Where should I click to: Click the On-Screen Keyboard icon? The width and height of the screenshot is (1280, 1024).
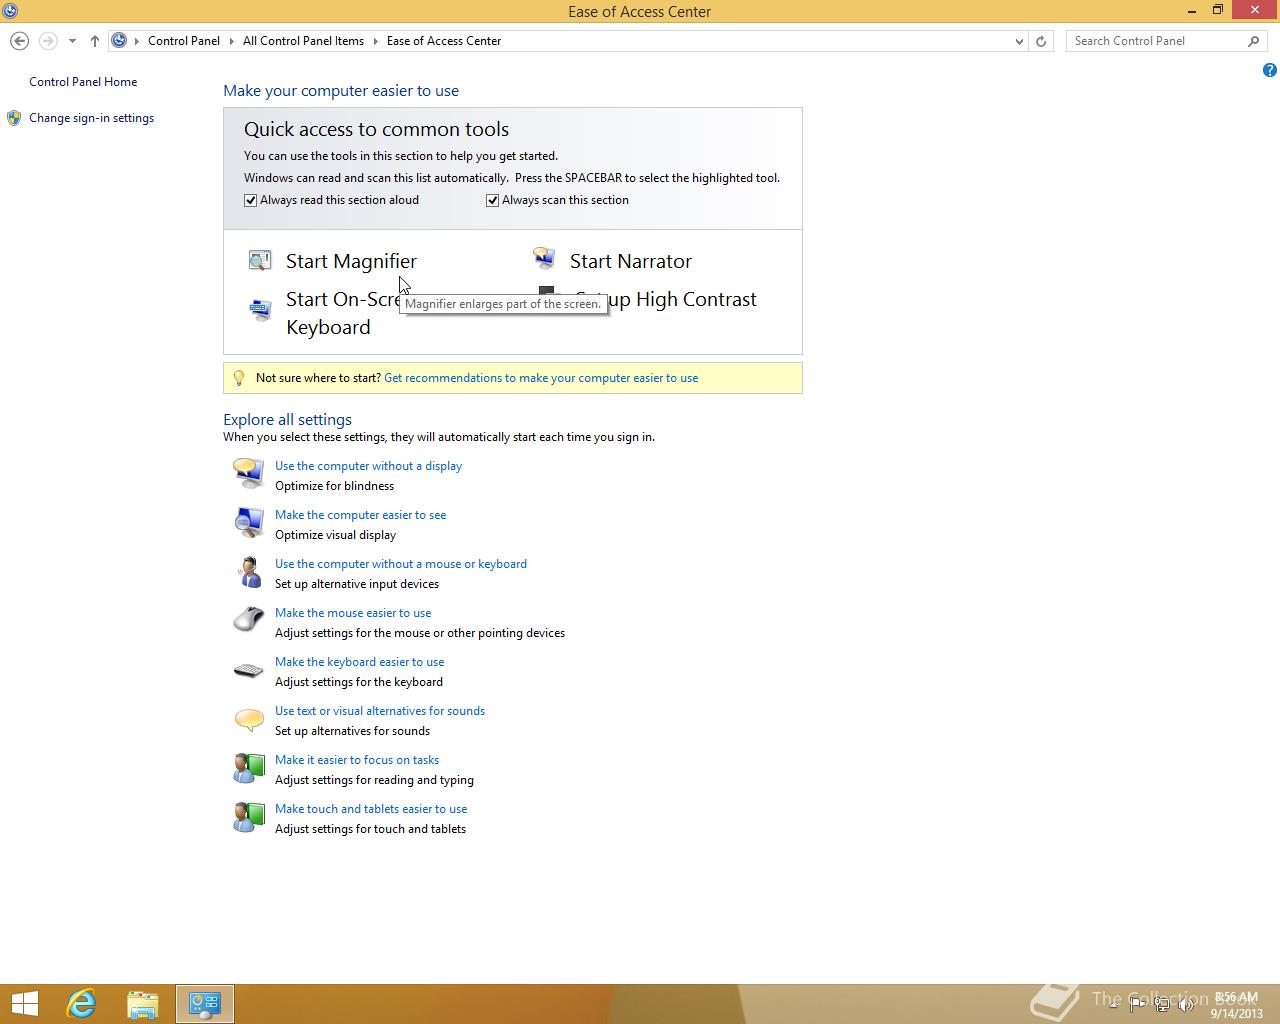click(260, 310)
